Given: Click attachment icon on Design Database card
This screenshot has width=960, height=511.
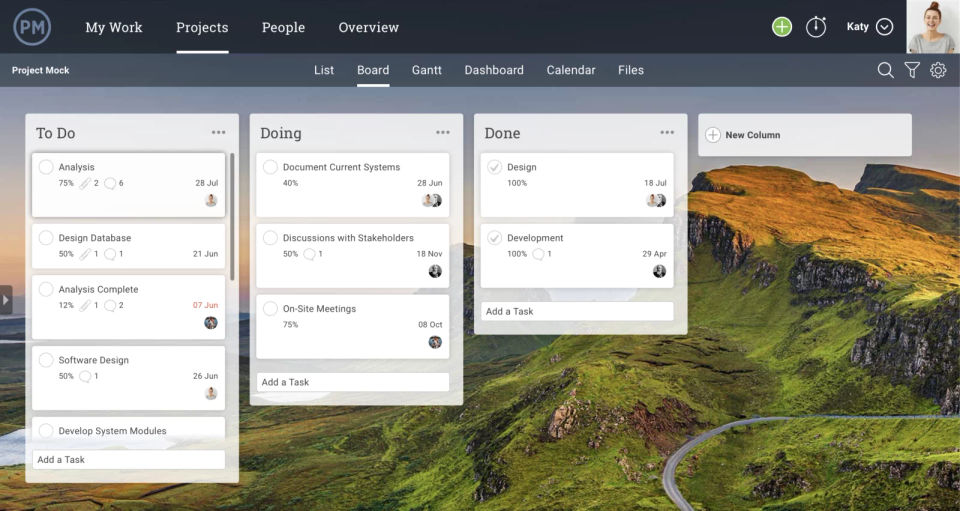Looking at the screenshot, I should [x=84, y=254].
